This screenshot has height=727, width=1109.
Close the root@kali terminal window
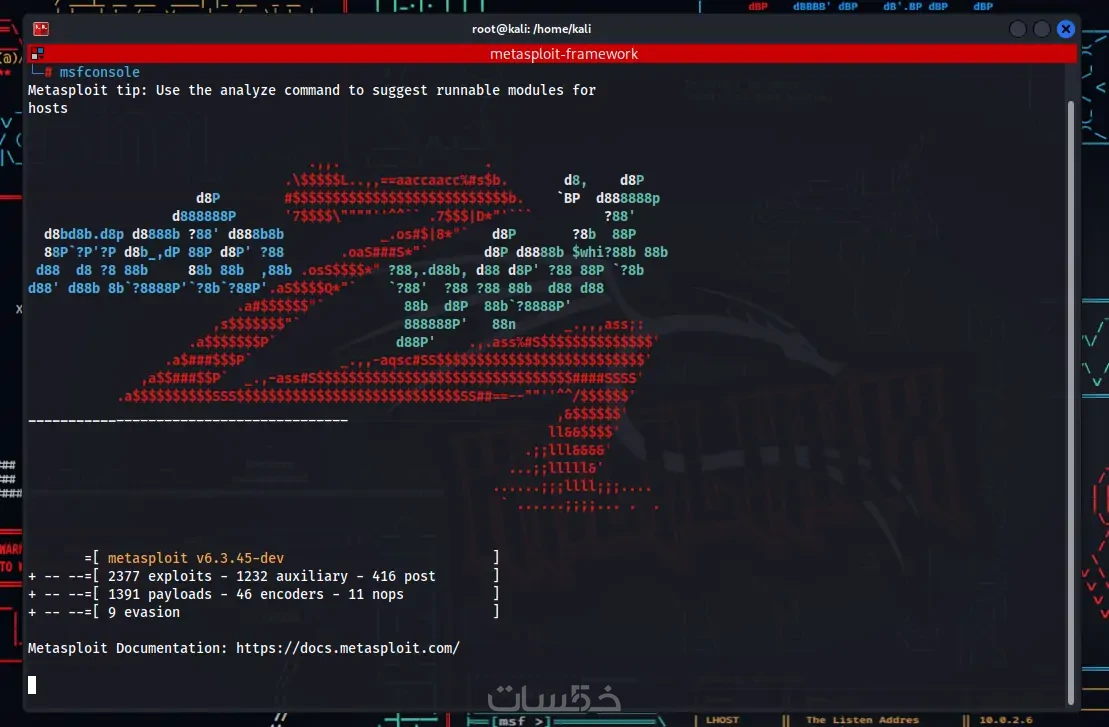1066,29
